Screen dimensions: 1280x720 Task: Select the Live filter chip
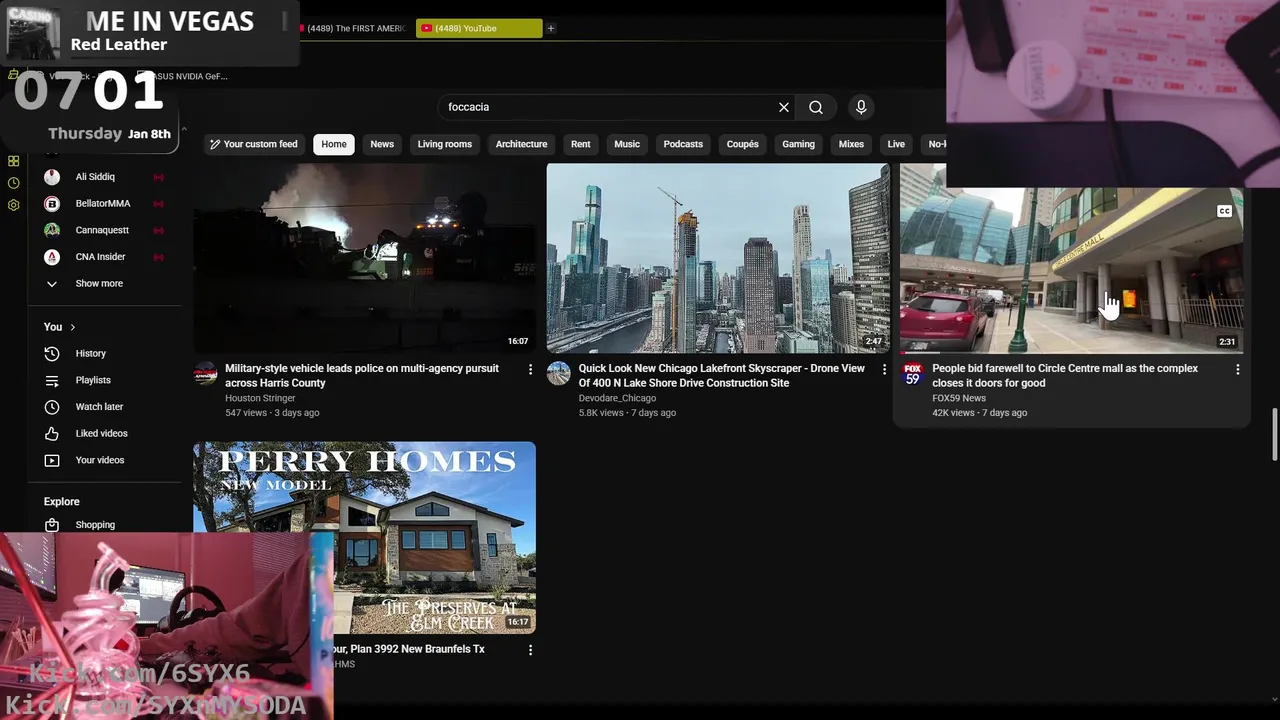click(896, 144)
